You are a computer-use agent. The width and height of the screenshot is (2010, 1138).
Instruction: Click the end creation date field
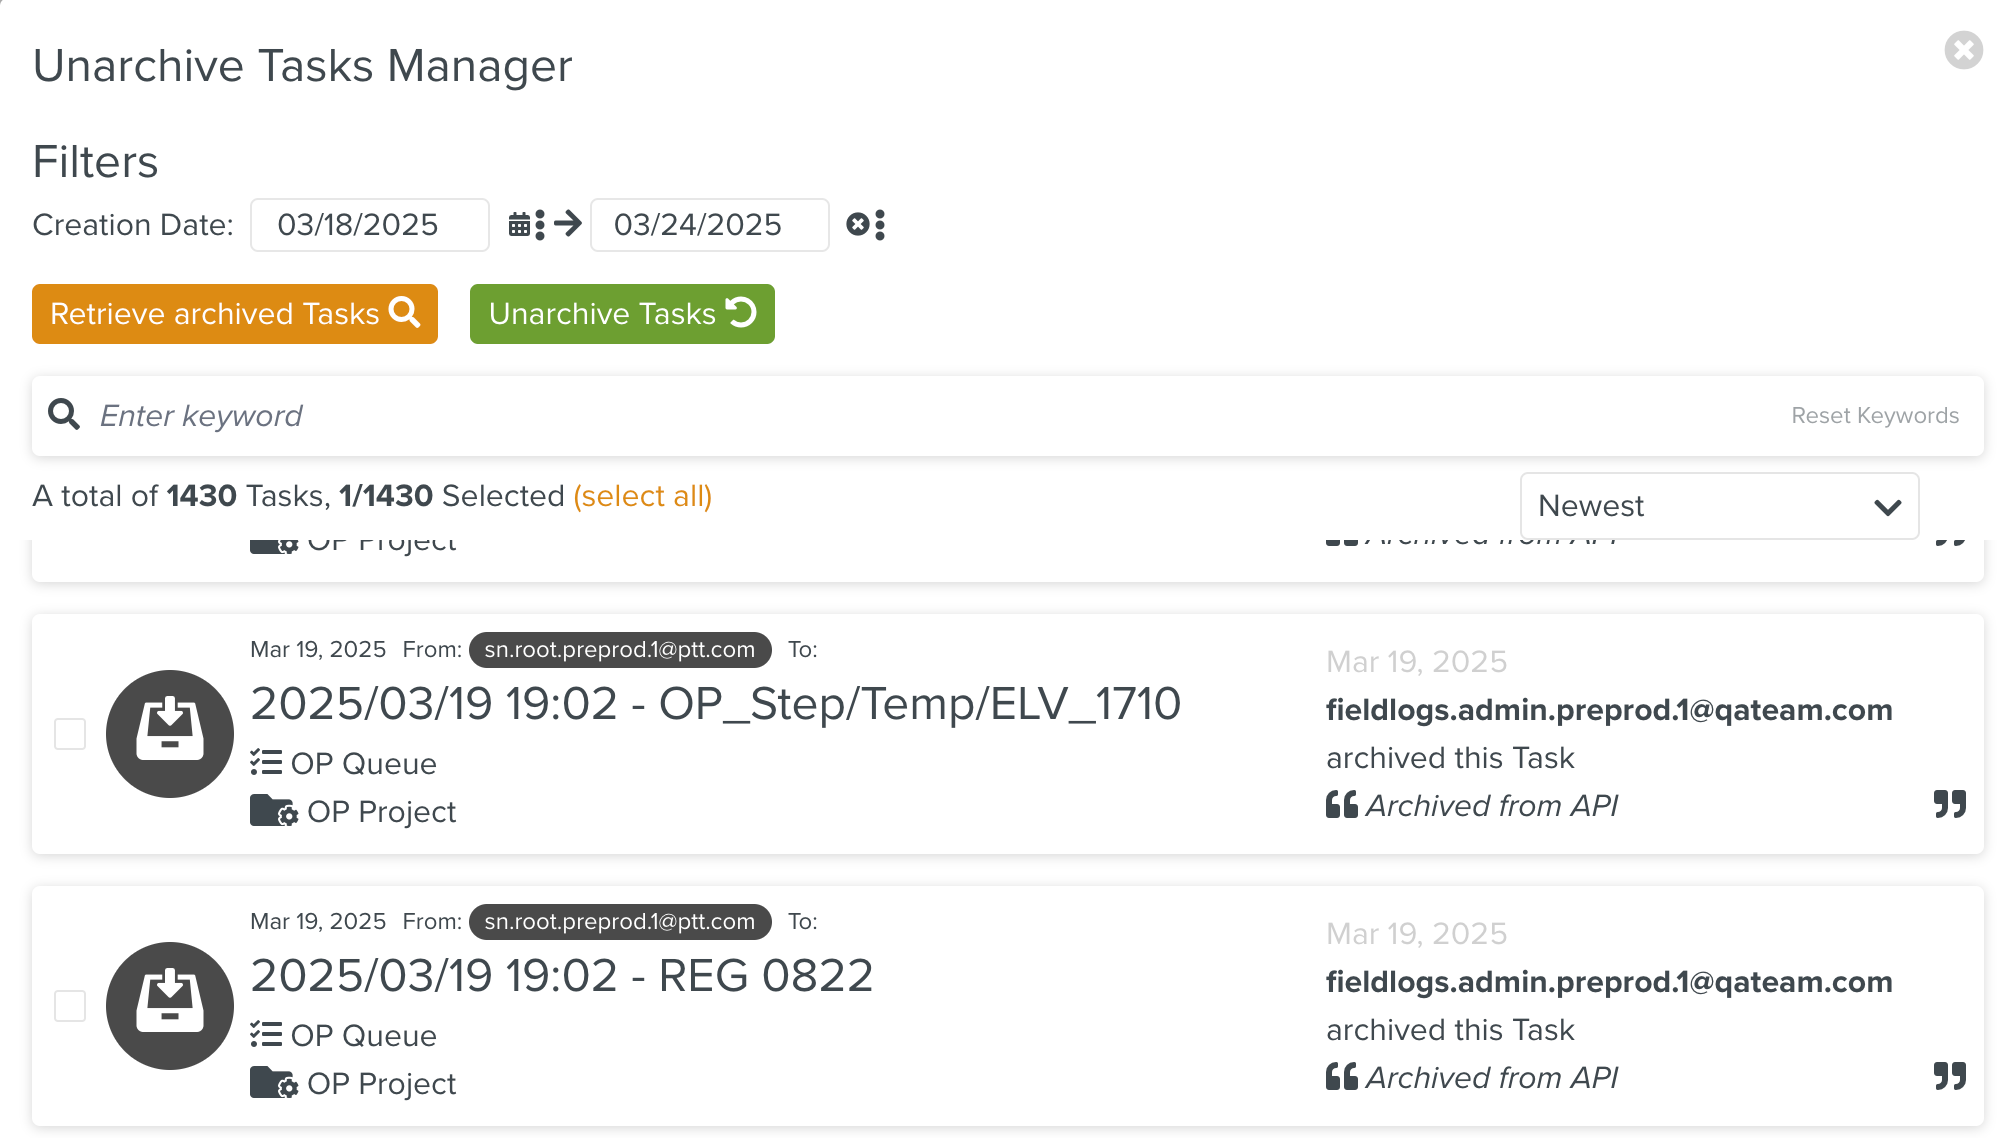pos(709,225)
